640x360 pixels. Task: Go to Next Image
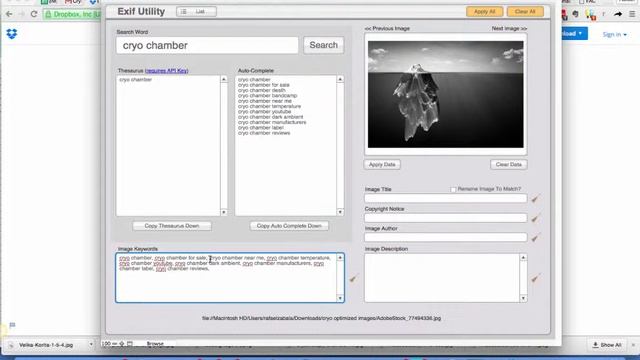[509, 29]
